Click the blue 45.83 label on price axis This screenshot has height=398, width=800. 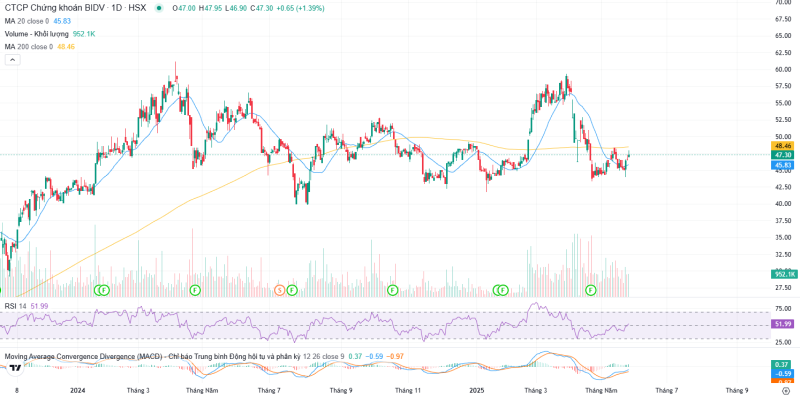coord(783,165)
